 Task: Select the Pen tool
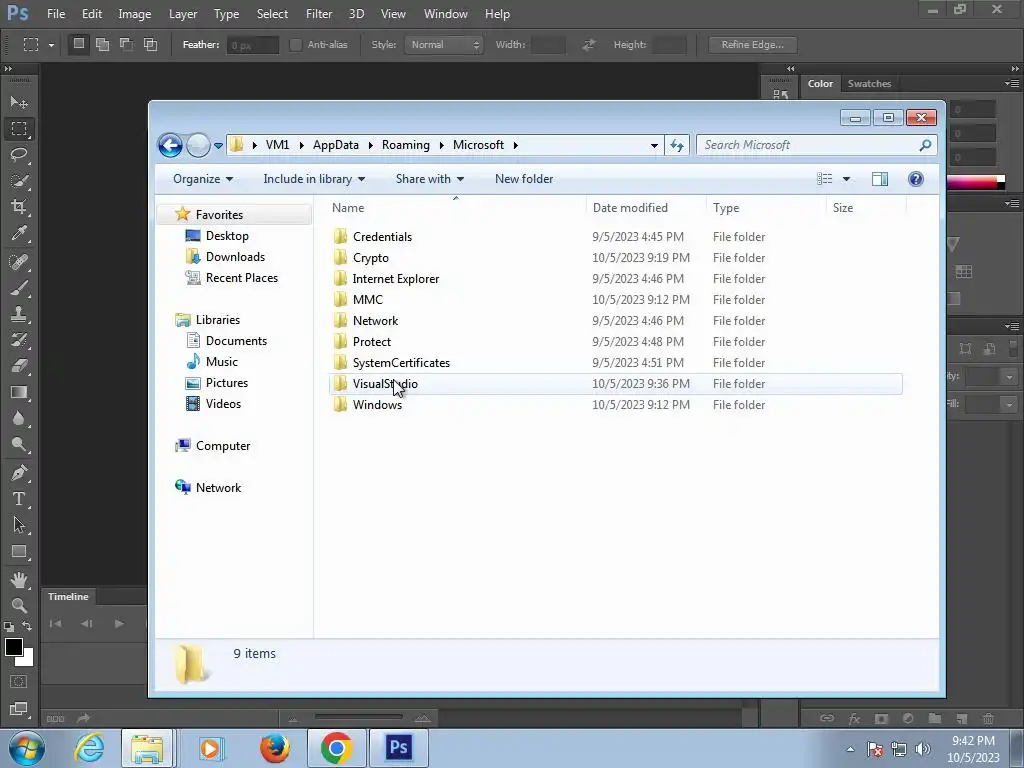pyautogui.click(x=19, y=473)
